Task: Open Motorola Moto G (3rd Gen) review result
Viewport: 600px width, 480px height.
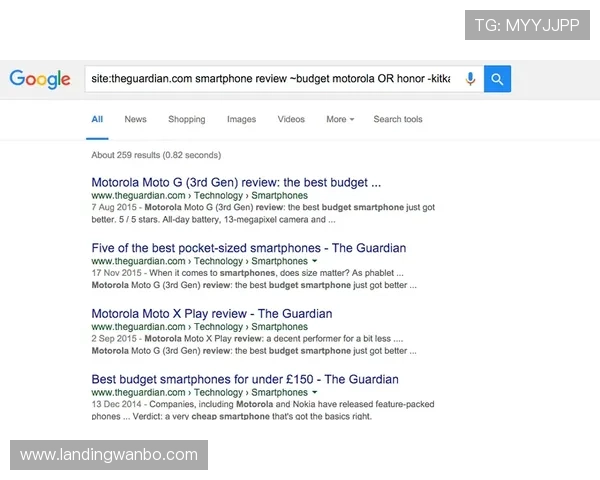Action: tap(236, 183)
